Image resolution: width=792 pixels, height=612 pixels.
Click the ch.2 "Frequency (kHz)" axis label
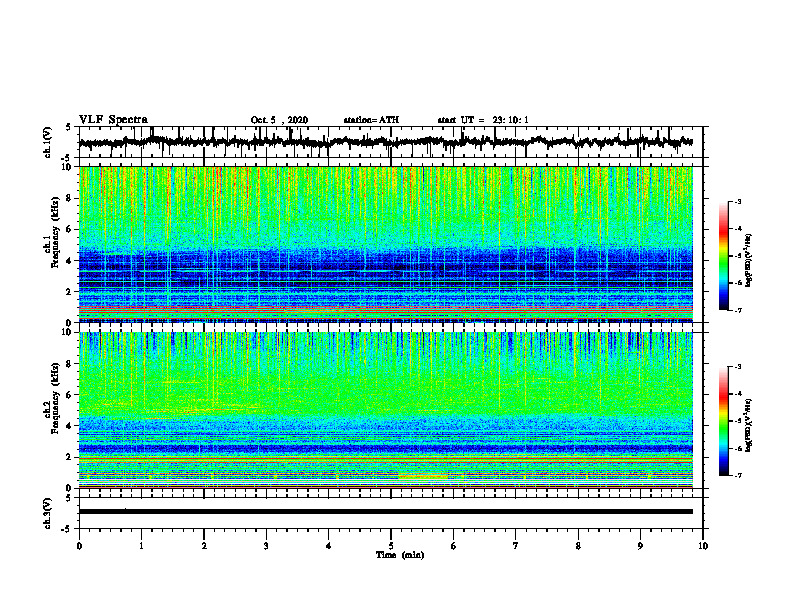click(55, 398)
